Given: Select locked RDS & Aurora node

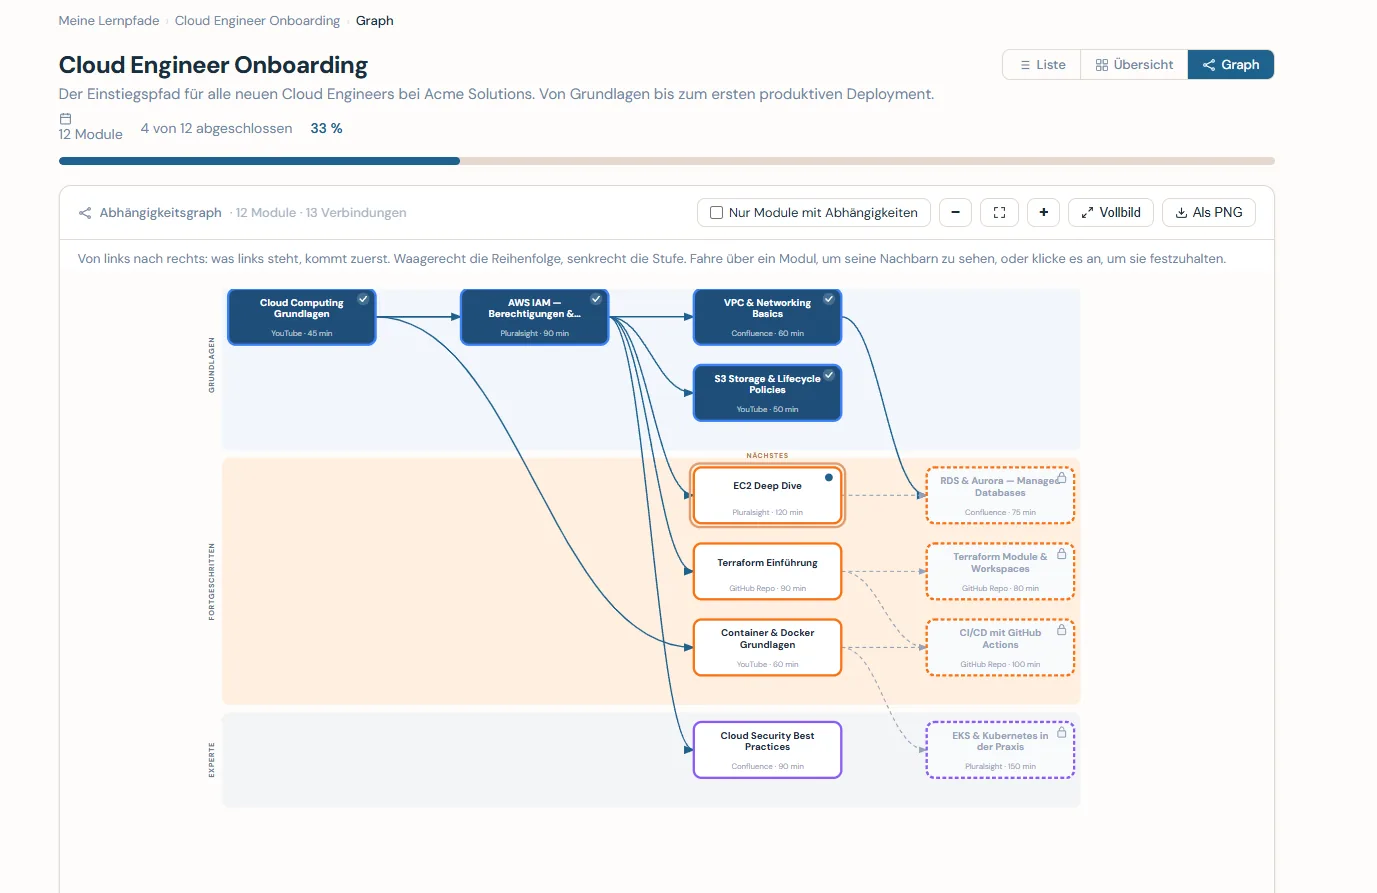Looking at the screenshot, I should [1000, 495].
